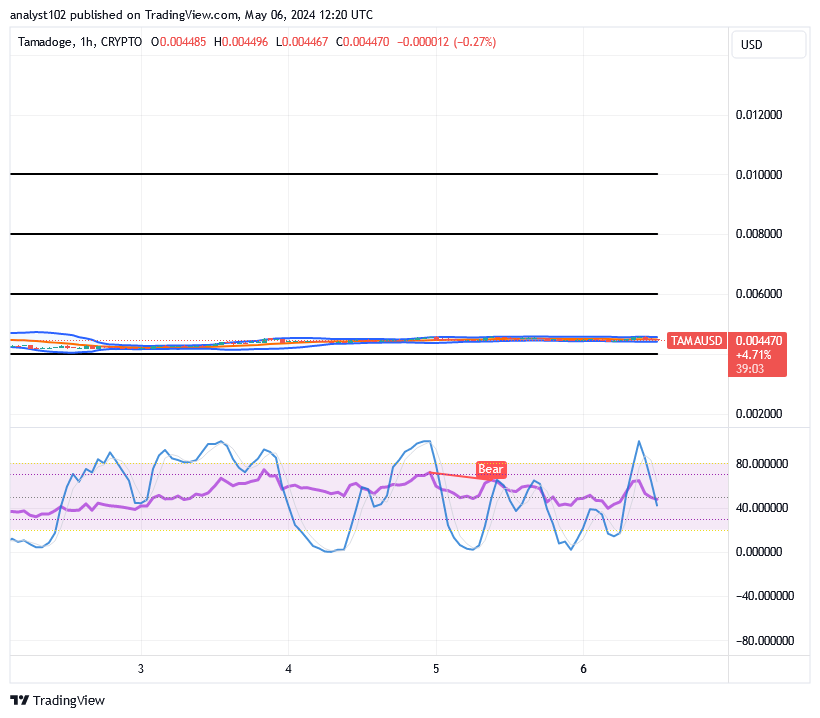This screenshot has width=820, height=718.
Task: Click date label 5 on time axis
Action: point(436,669)
